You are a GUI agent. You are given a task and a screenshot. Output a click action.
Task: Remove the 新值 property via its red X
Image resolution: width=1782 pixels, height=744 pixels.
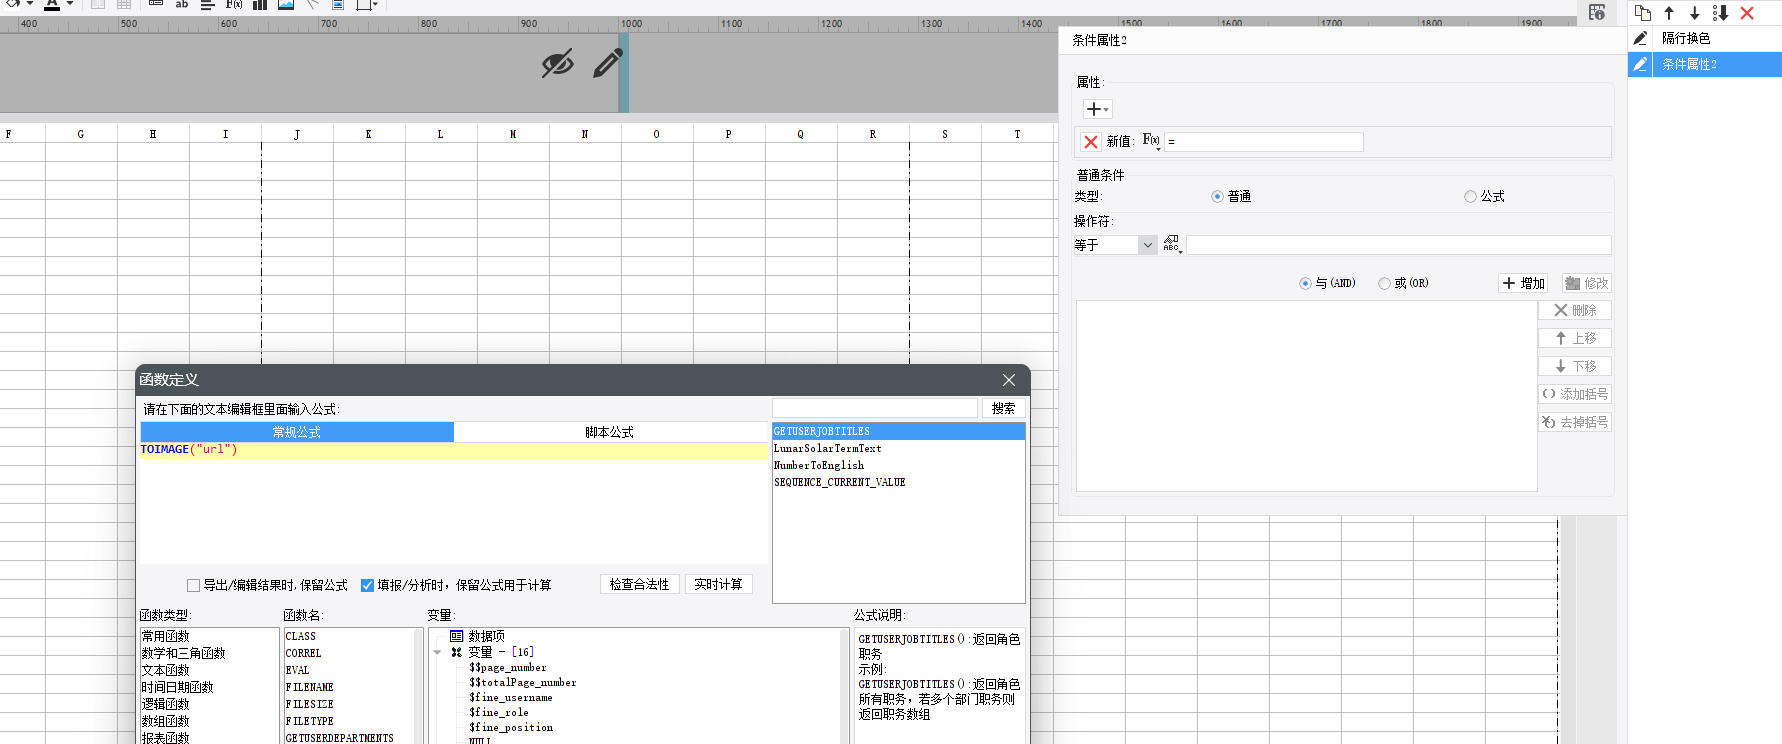pyautogui.click(x=1091, y=142)
